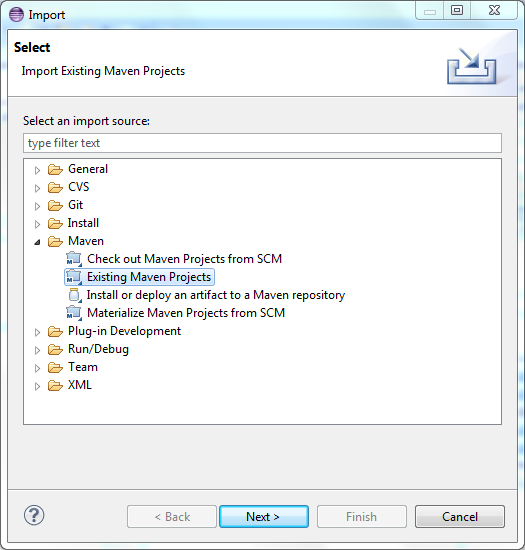Click the Materialize Maven Projects from SCM icon
The image size is (525, 550).
(x=74, y=313)
